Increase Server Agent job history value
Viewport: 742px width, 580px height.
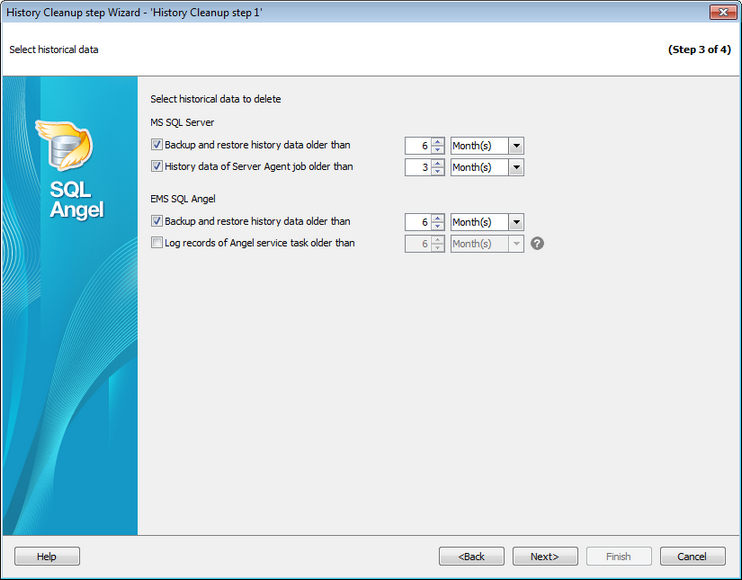click(x=438, y=163)
